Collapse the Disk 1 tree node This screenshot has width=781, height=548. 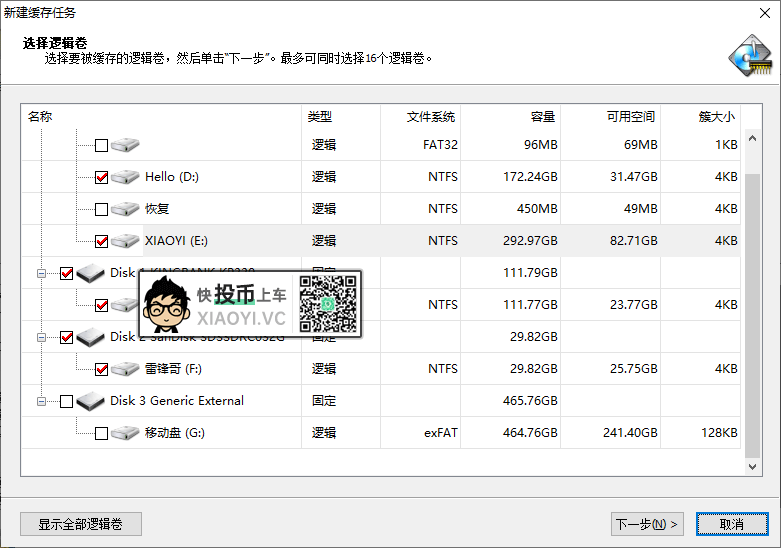[x=41, y=273]
